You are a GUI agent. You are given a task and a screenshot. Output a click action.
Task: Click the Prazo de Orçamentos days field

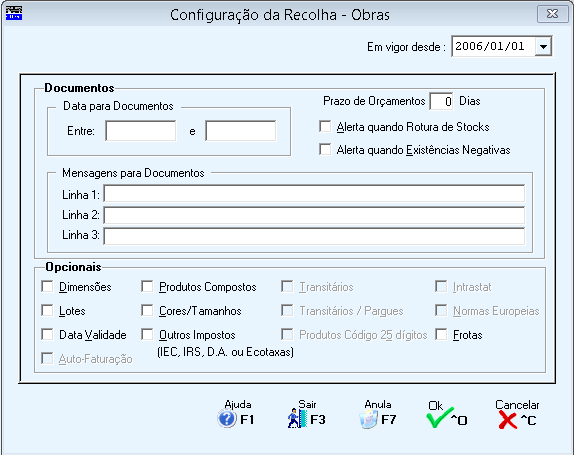point(441,101)
